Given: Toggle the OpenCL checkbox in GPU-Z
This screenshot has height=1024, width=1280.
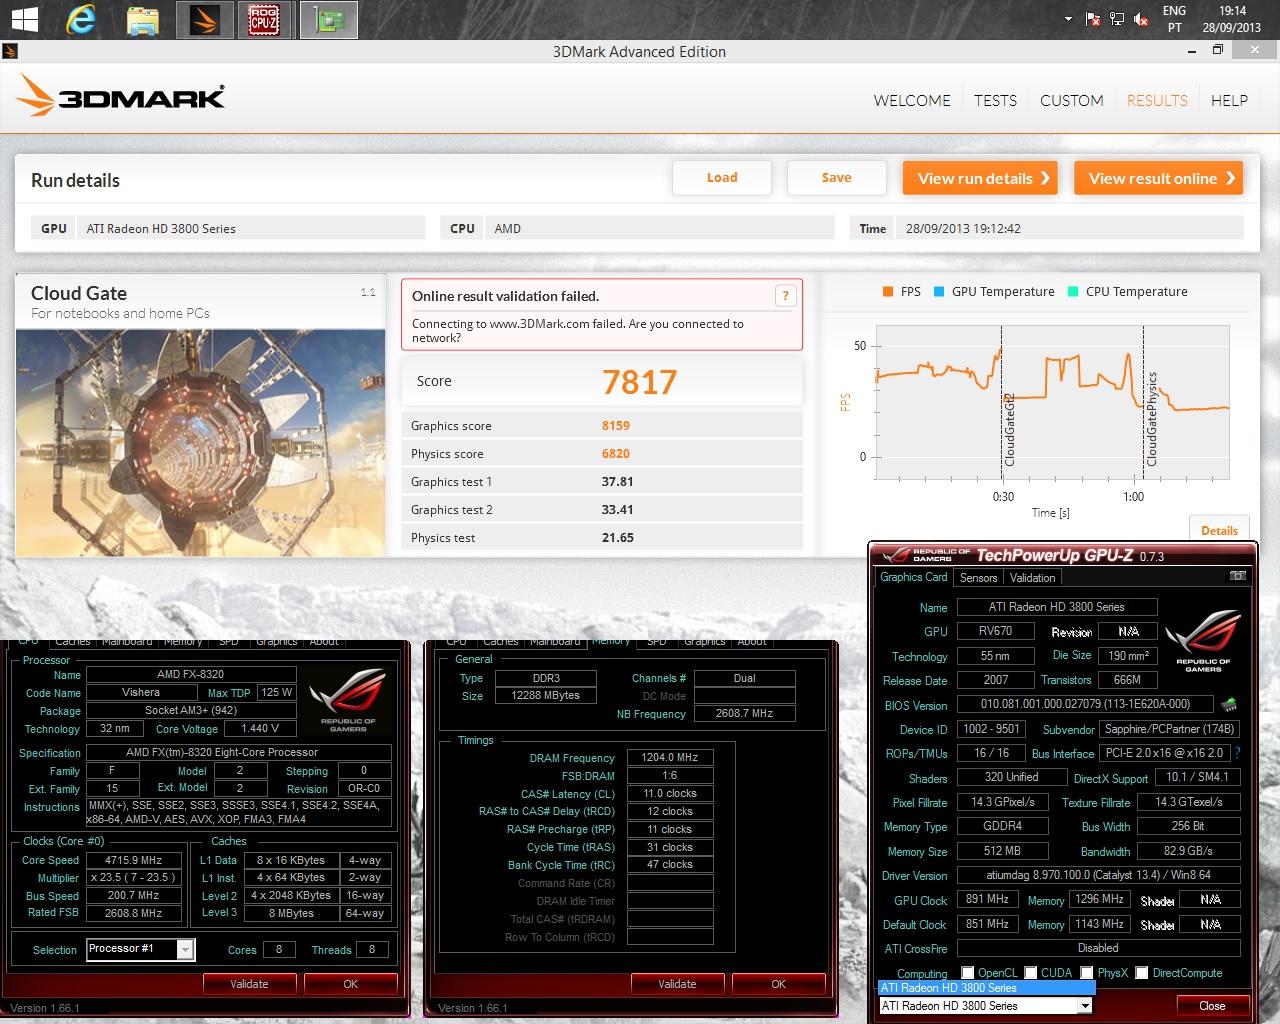Looking at the screenshot, I should (967, 972).
